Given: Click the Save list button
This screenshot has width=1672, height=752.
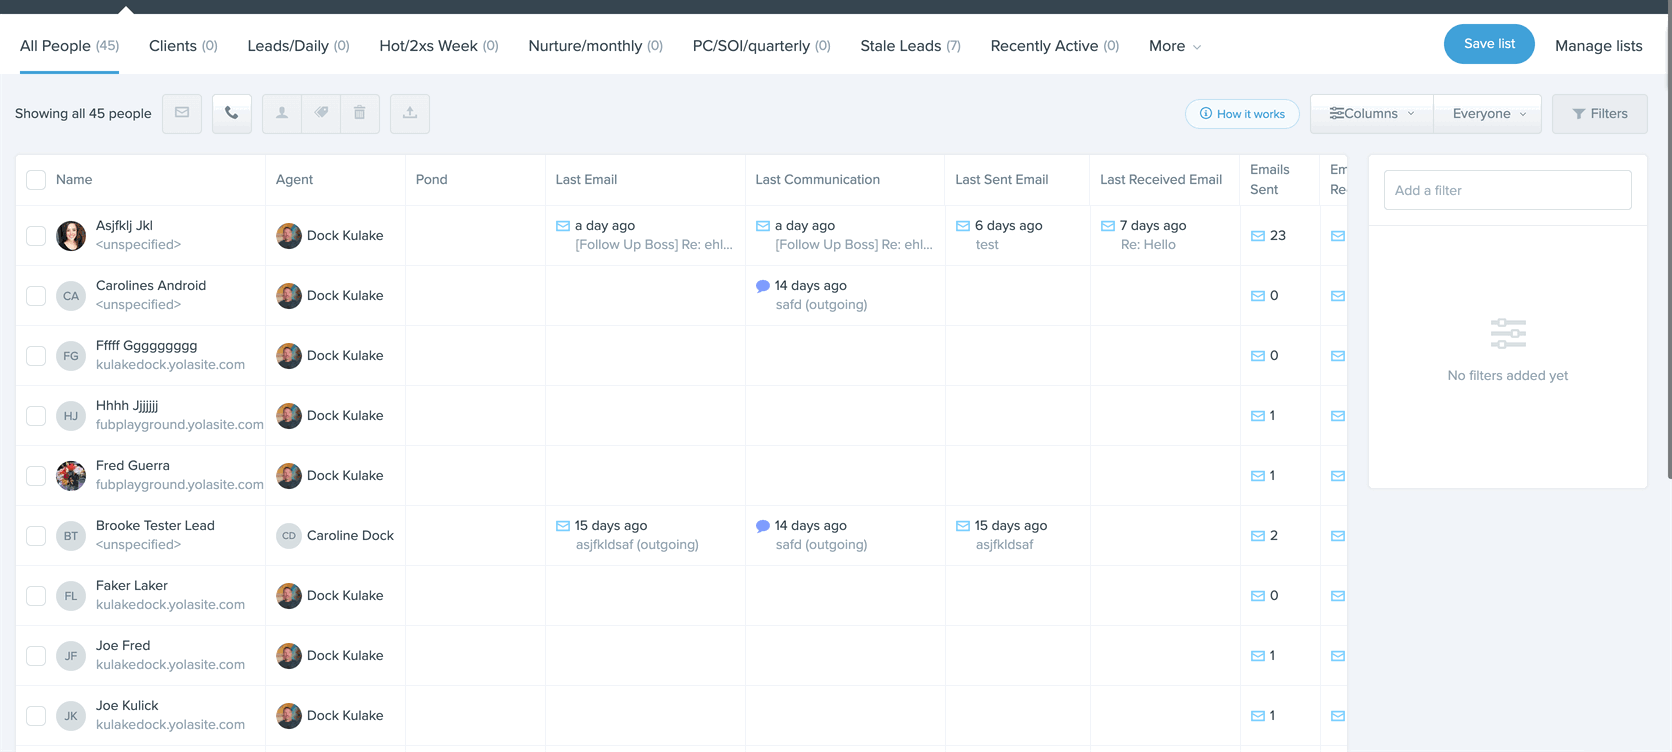Looking at the screenshot, I should [1489, 44].
